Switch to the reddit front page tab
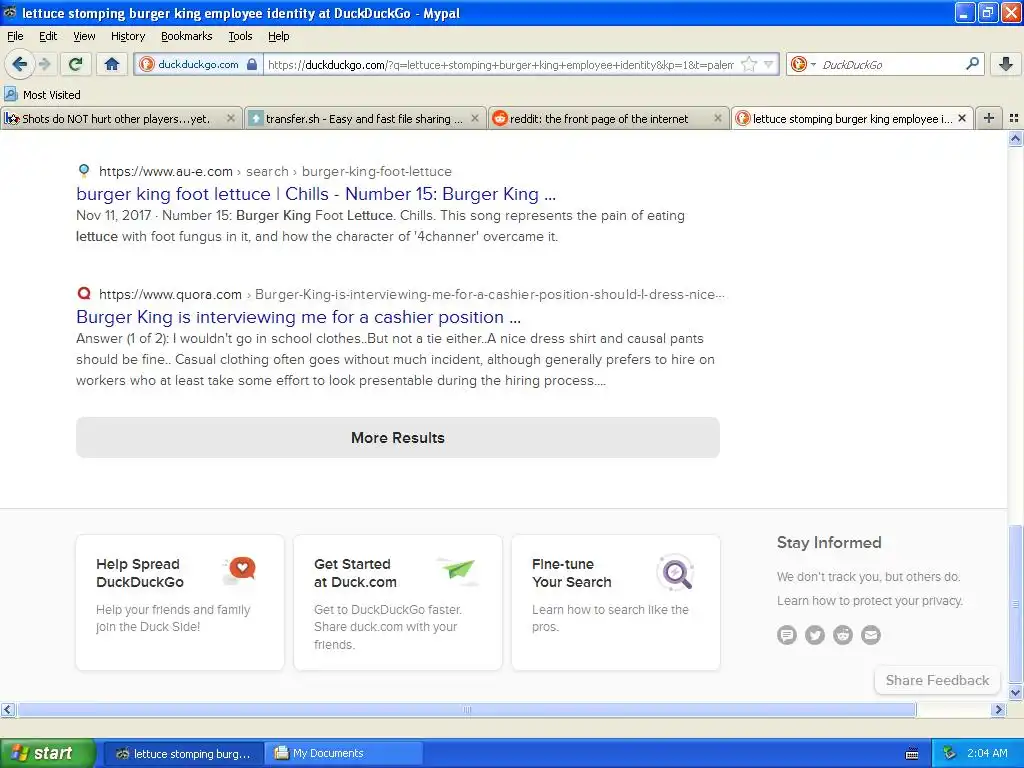This screenshot has height=768, width=1024. [600, 119]
